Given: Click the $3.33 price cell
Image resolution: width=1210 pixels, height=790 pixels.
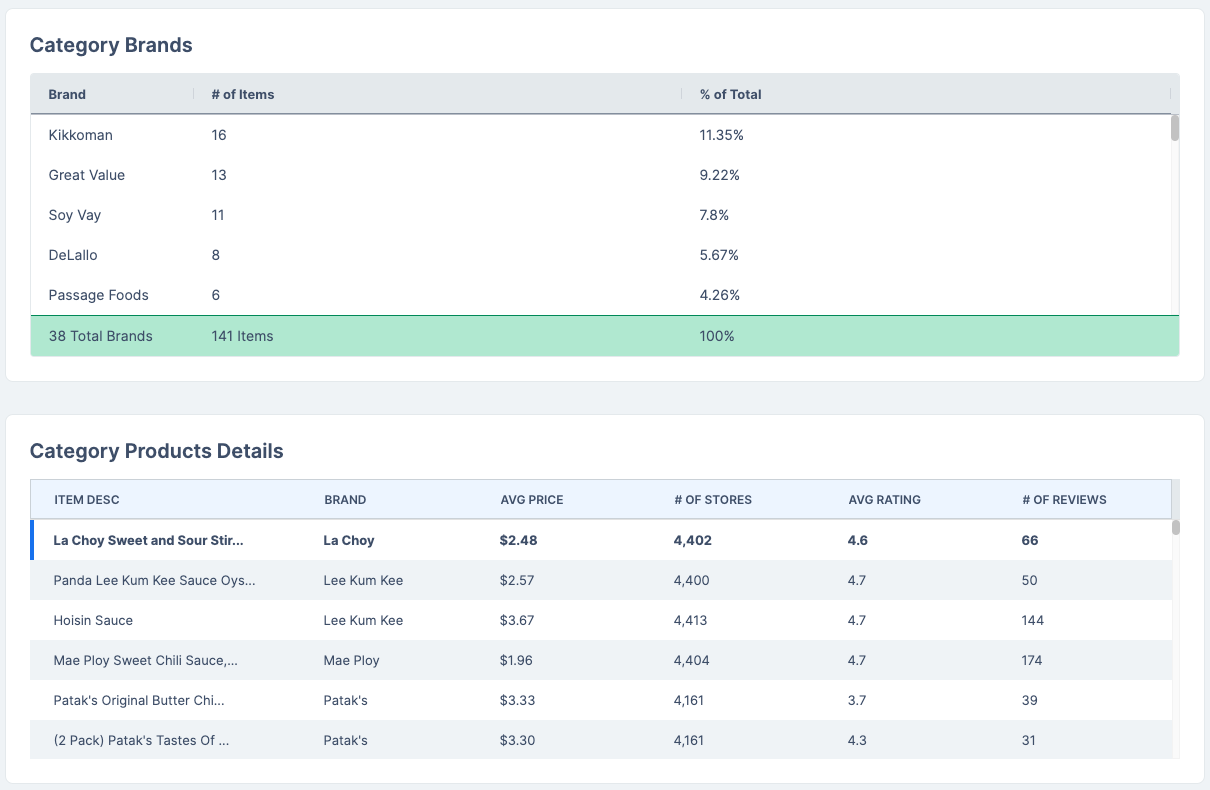Looking at the screenshot, I should [x=517, y=700].
